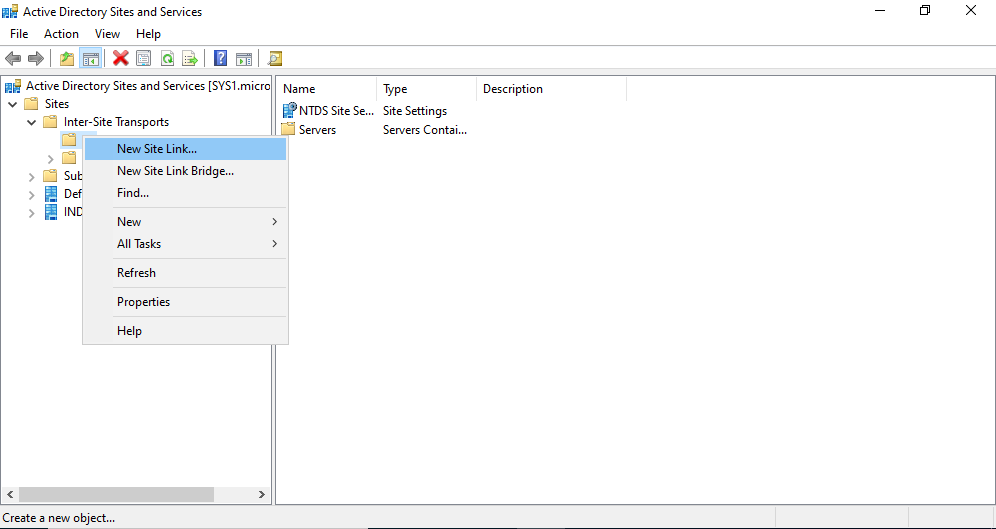Open the New submenu arrow
996x529 pixels.
[274, 222]
